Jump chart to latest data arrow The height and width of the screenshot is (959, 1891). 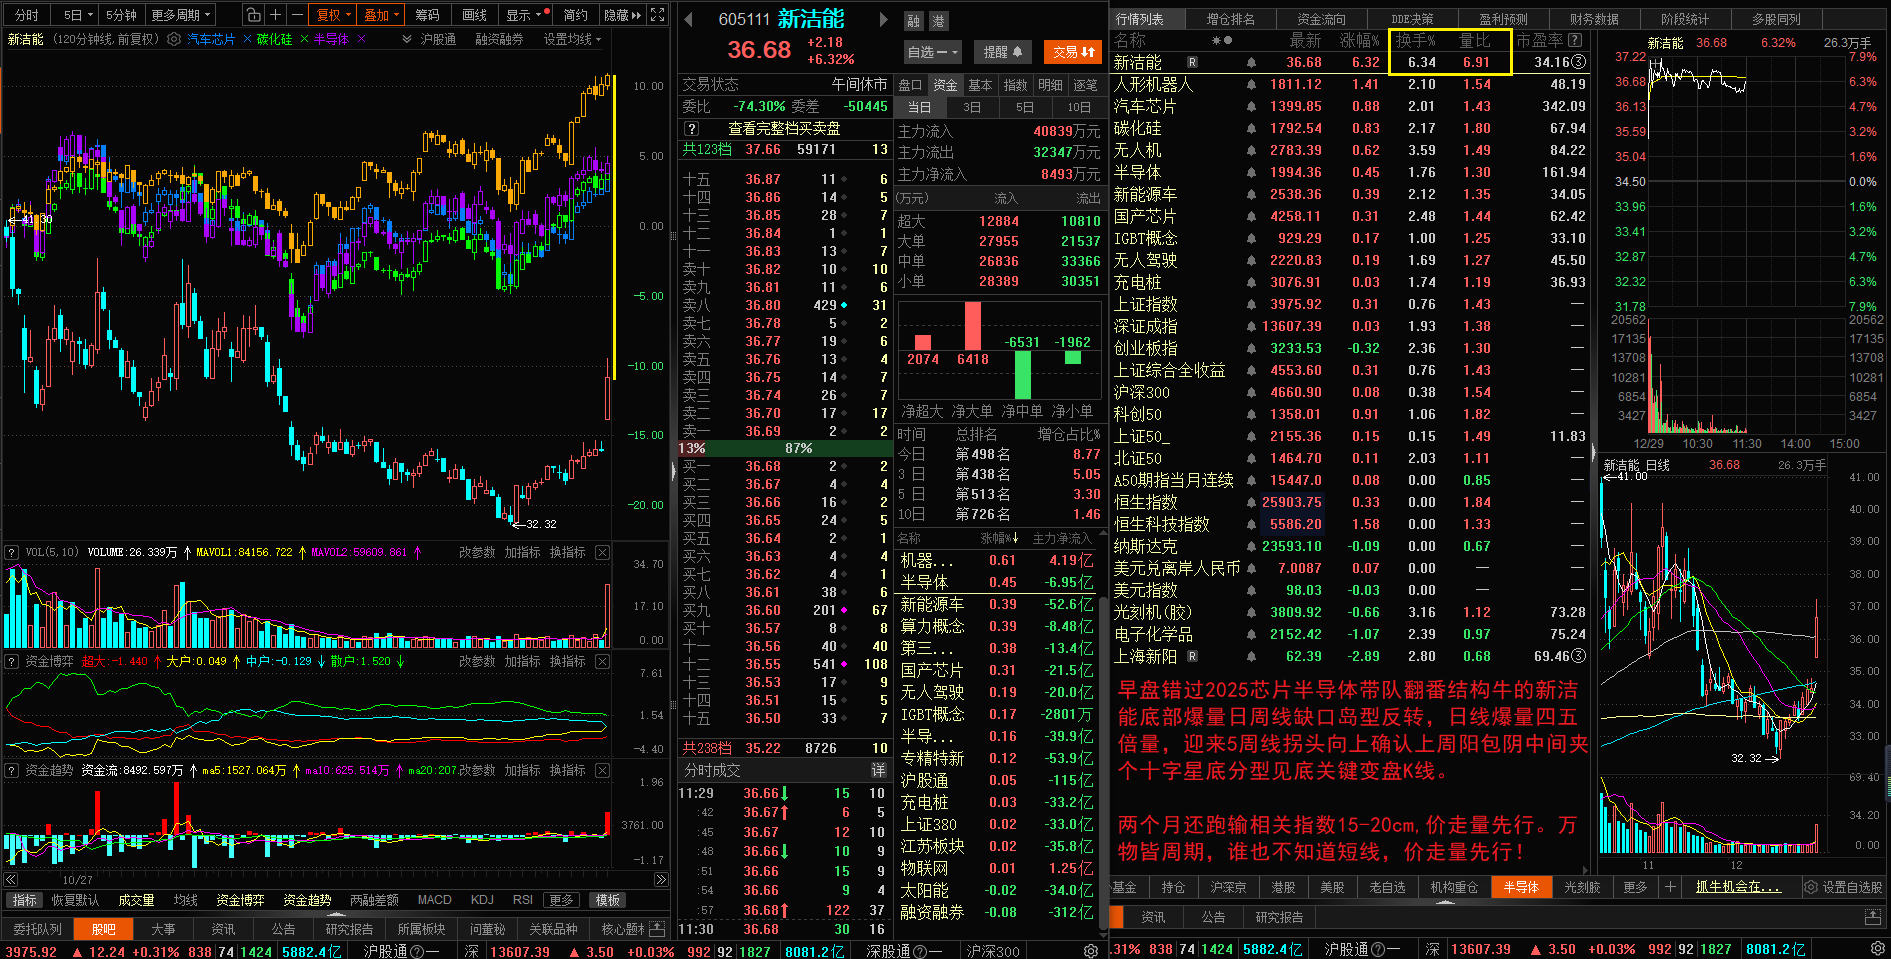click(x=661, y=880)
